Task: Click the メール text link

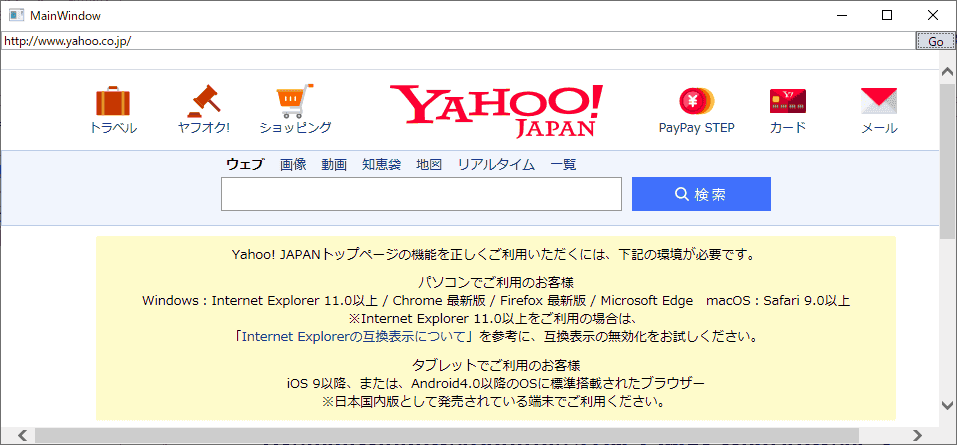Action: 879,128
